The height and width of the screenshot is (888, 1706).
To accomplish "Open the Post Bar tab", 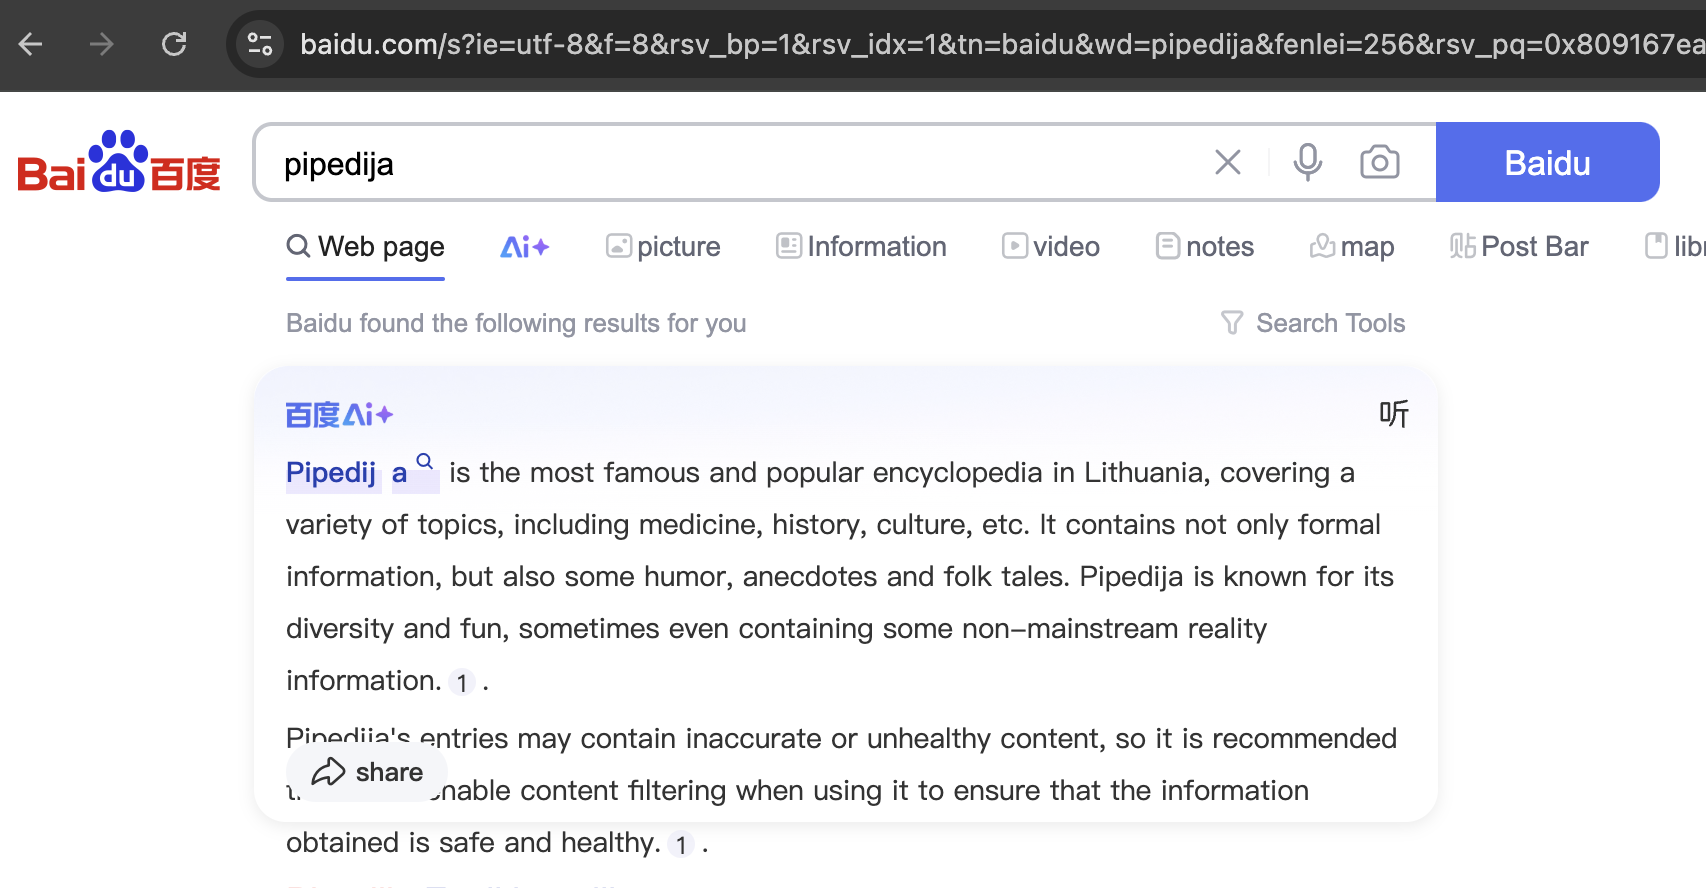I will click(x=1519, y=247).
